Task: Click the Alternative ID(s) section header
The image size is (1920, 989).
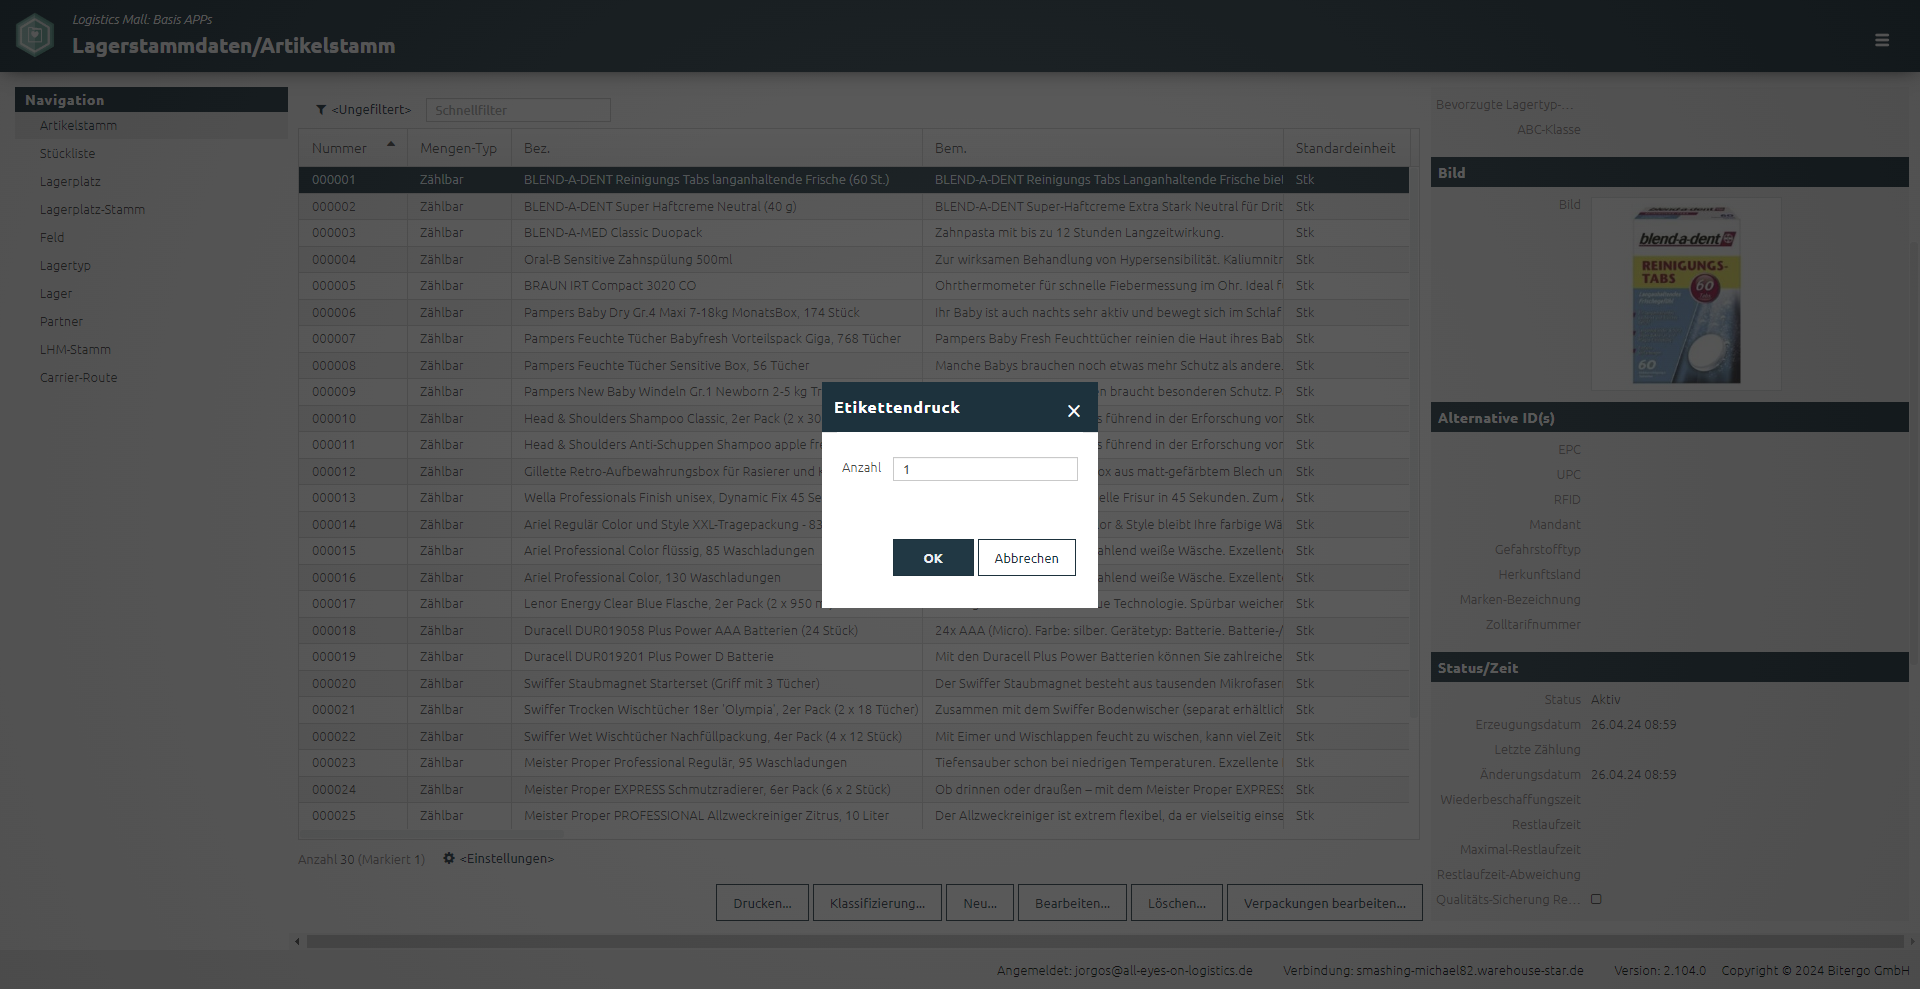Action: click(x=1670, y=418)
